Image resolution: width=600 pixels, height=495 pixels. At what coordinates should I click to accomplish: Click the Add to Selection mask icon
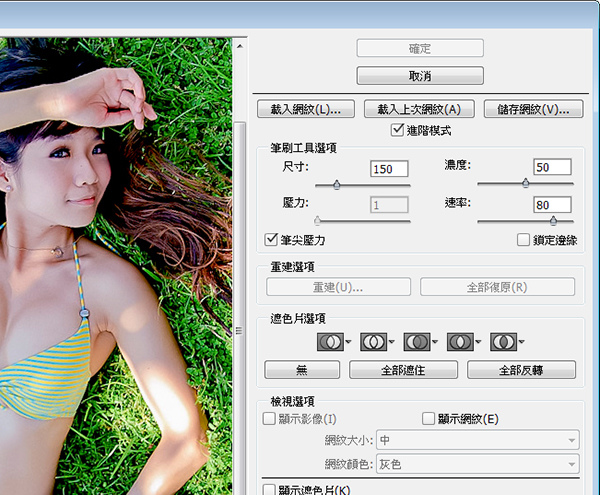coord(373,342)
